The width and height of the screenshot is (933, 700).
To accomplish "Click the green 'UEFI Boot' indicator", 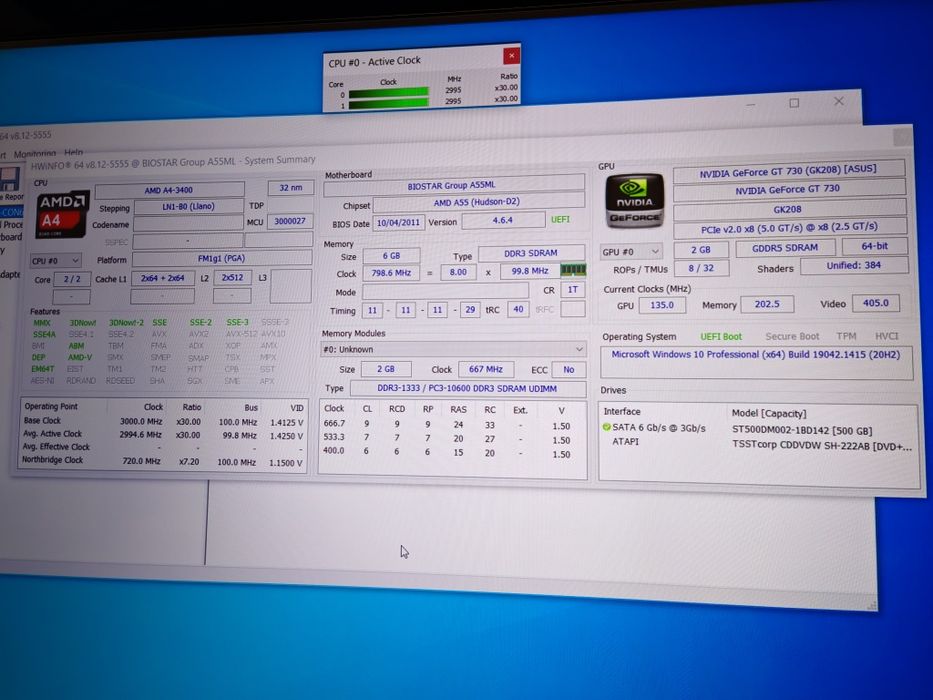I will 721,336.
